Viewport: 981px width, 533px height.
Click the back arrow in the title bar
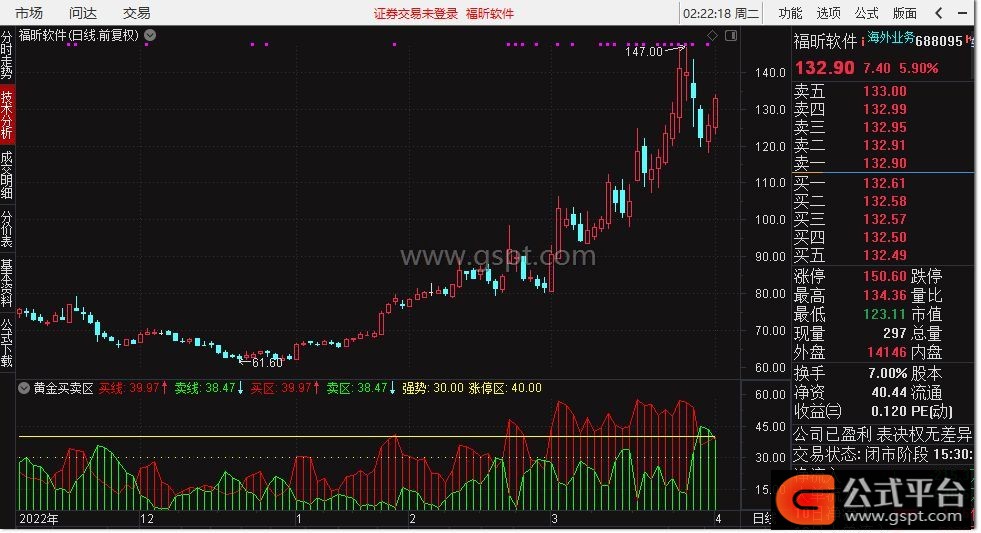pos(938,13)
